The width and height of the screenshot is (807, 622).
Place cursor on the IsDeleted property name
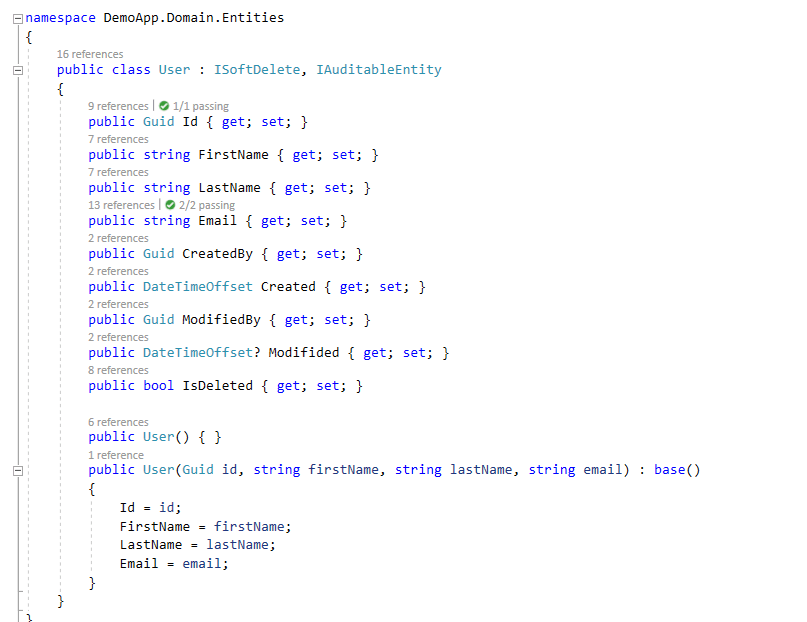[217, 386]
